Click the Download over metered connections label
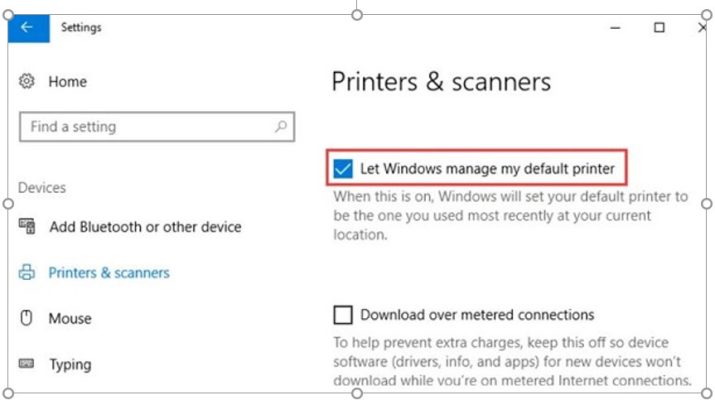This screenshot has height=400, width=715. [x=477, y=315]
